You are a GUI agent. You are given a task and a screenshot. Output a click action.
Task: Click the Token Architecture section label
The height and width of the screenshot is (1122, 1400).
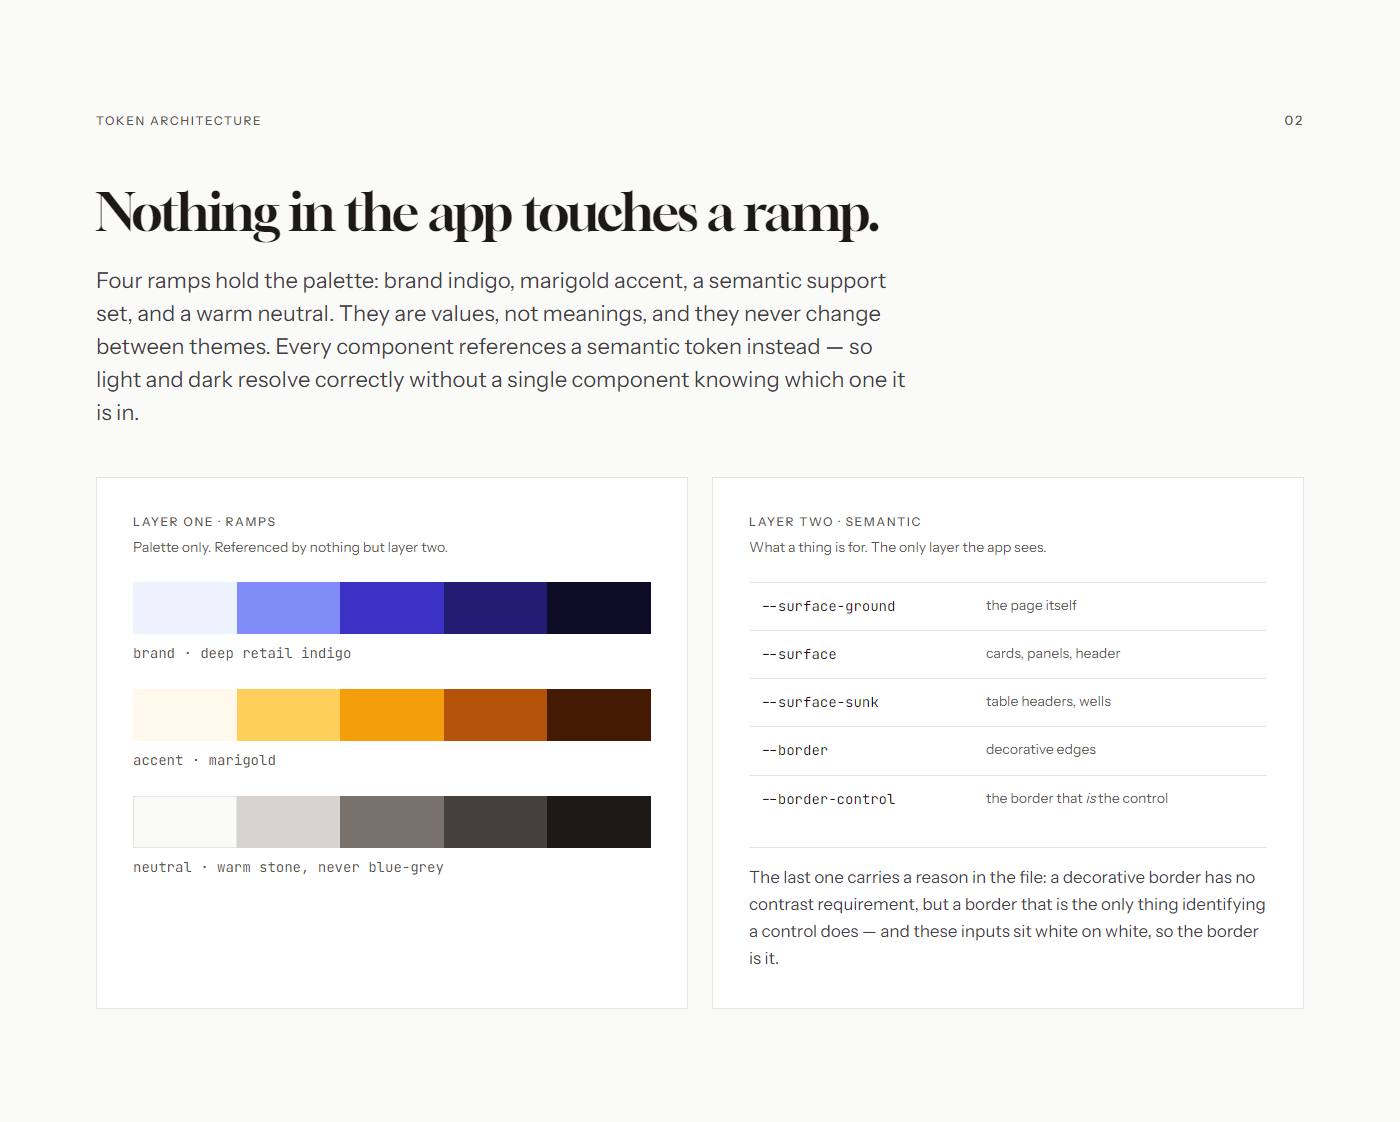[179, 120]
